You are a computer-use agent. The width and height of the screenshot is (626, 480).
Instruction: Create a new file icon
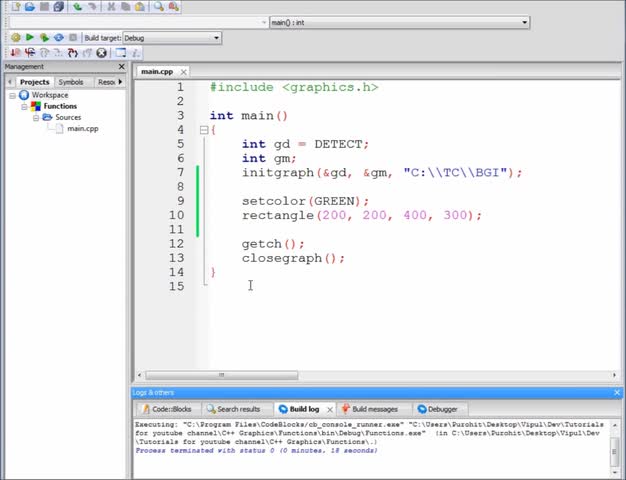[x=16, y=6]
